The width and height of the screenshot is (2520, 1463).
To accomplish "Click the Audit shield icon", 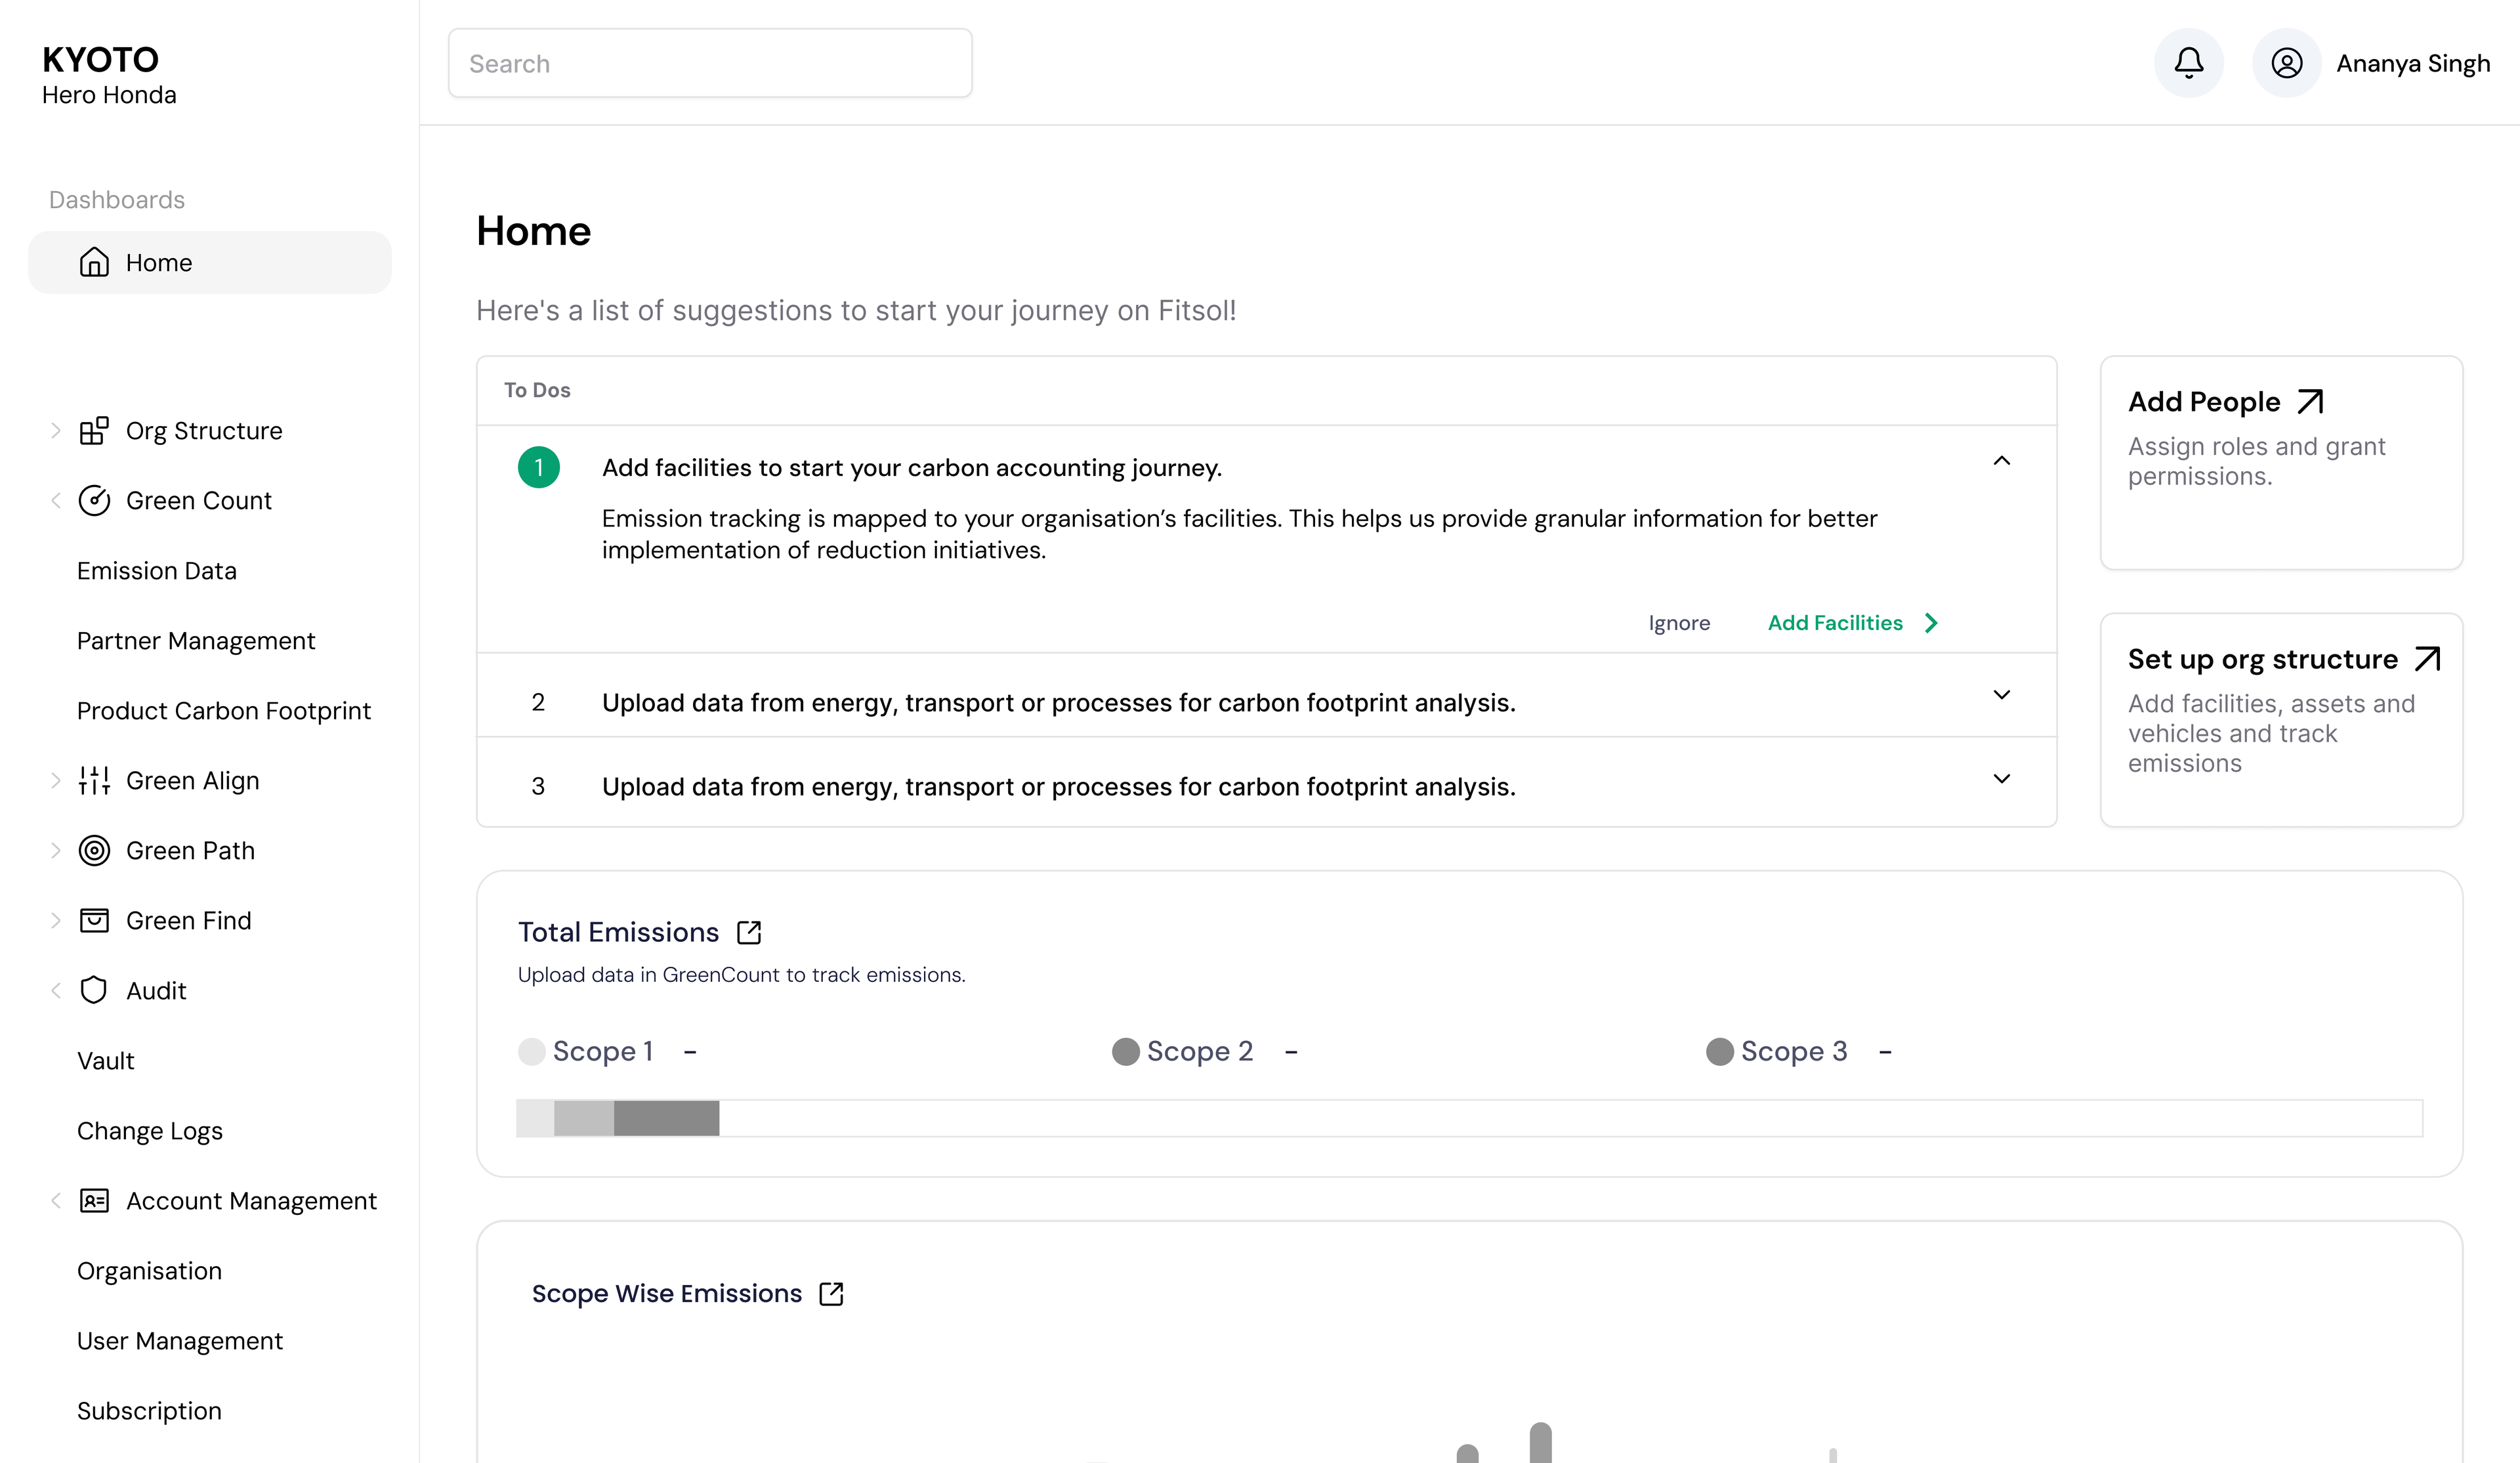I will pos(94,990).
